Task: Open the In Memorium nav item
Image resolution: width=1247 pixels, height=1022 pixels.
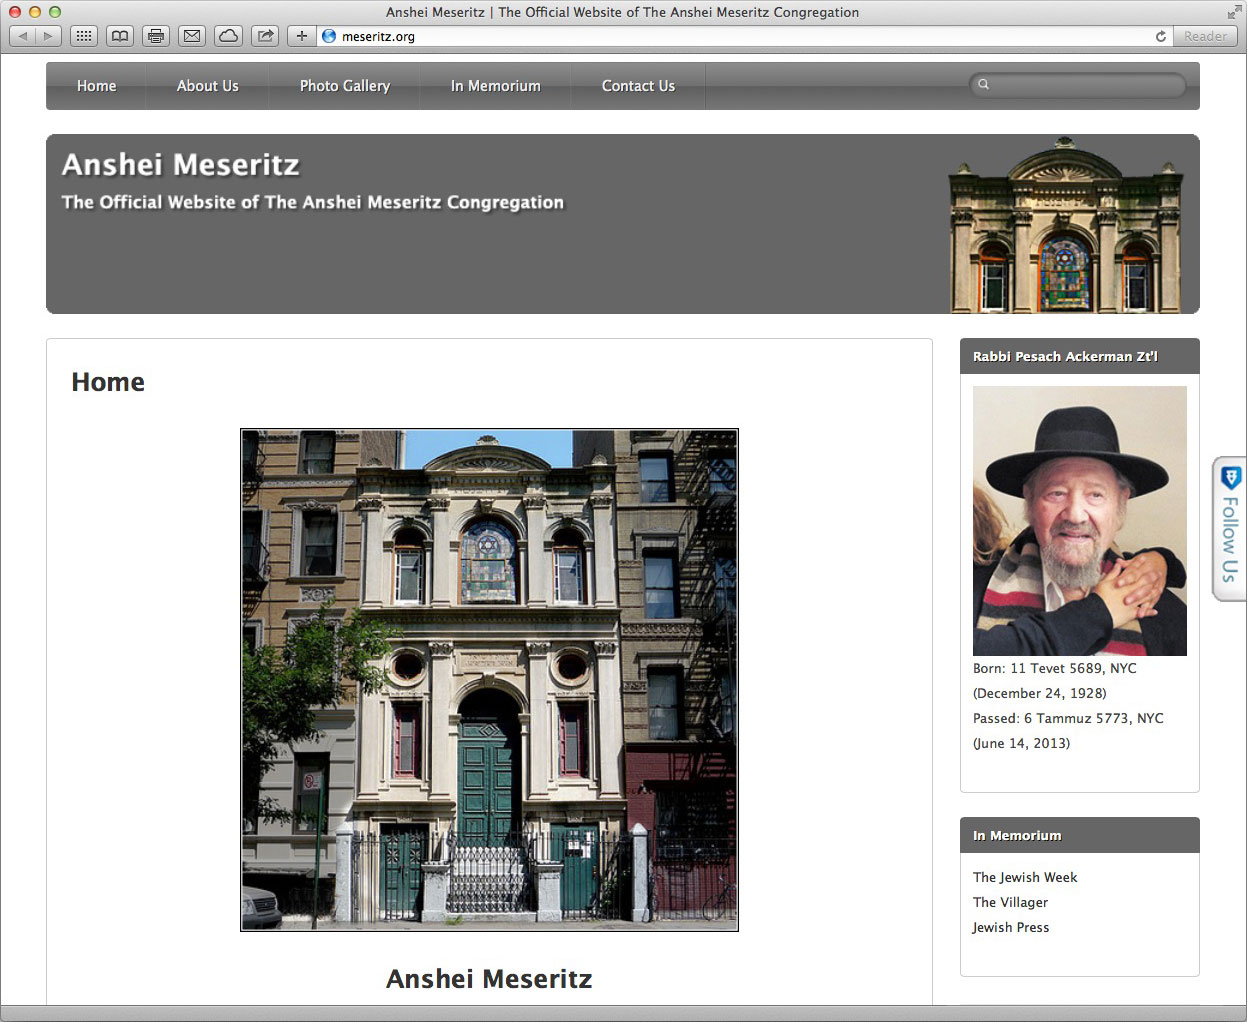Action: [x=495, y=86]
